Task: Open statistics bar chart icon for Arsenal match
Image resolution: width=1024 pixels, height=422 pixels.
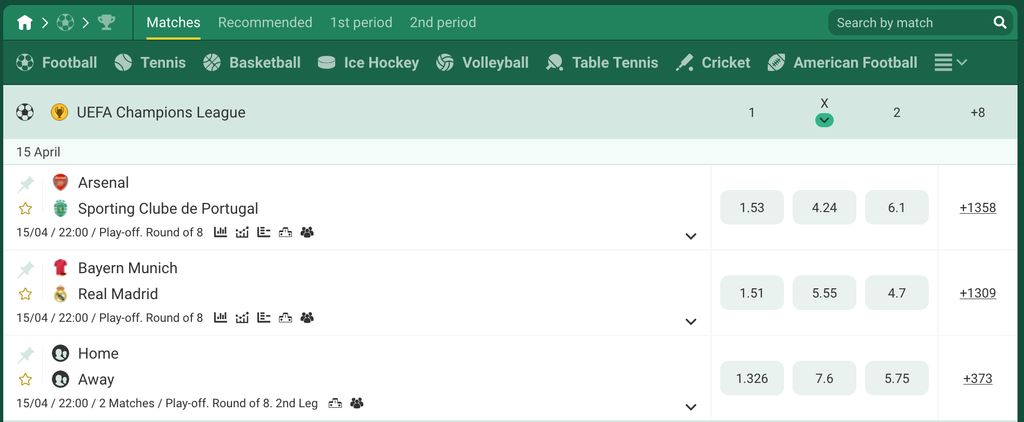Action: (221, 232)
